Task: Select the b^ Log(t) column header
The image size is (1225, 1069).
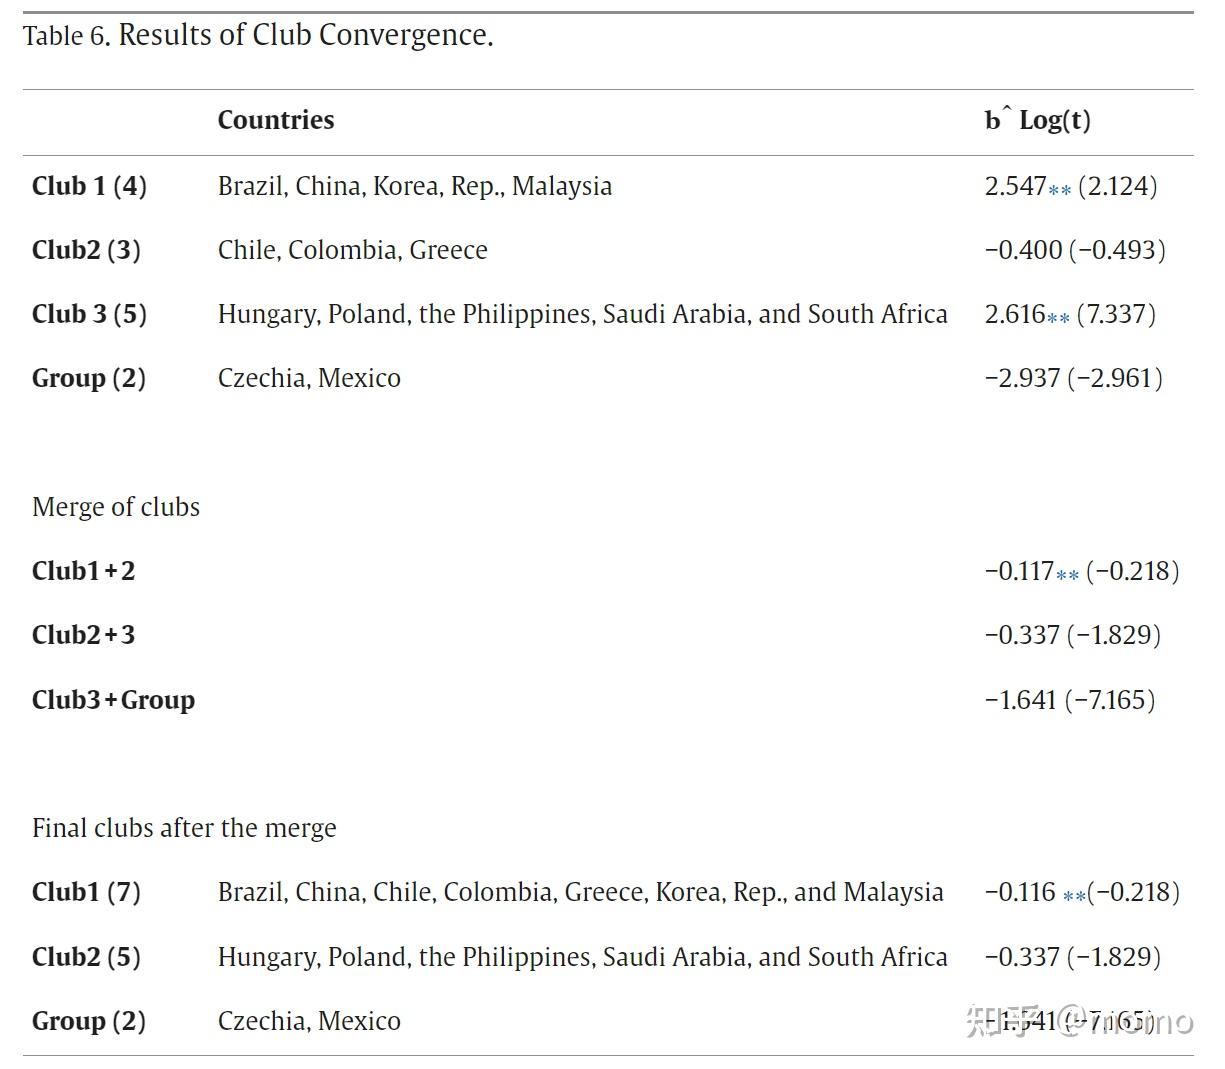Action: pyautogui.click(x=1037, y=120)
